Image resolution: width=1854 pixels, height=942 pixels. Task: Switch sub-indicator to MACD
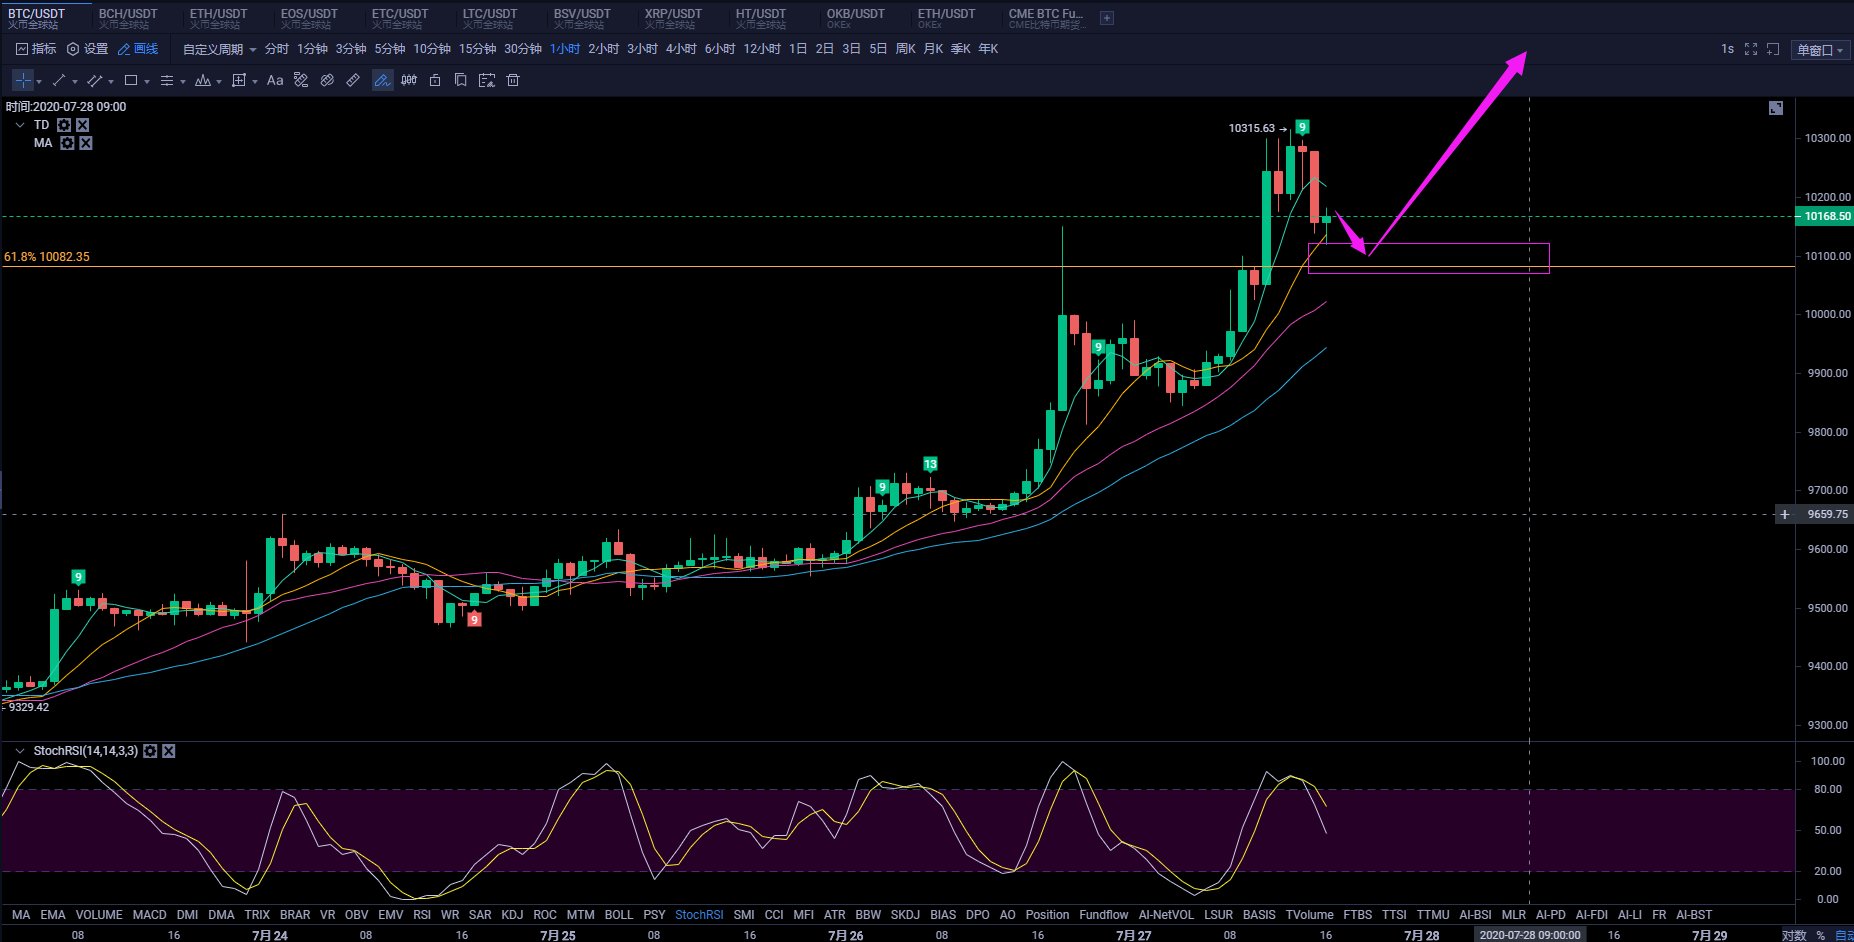[150, 915]
